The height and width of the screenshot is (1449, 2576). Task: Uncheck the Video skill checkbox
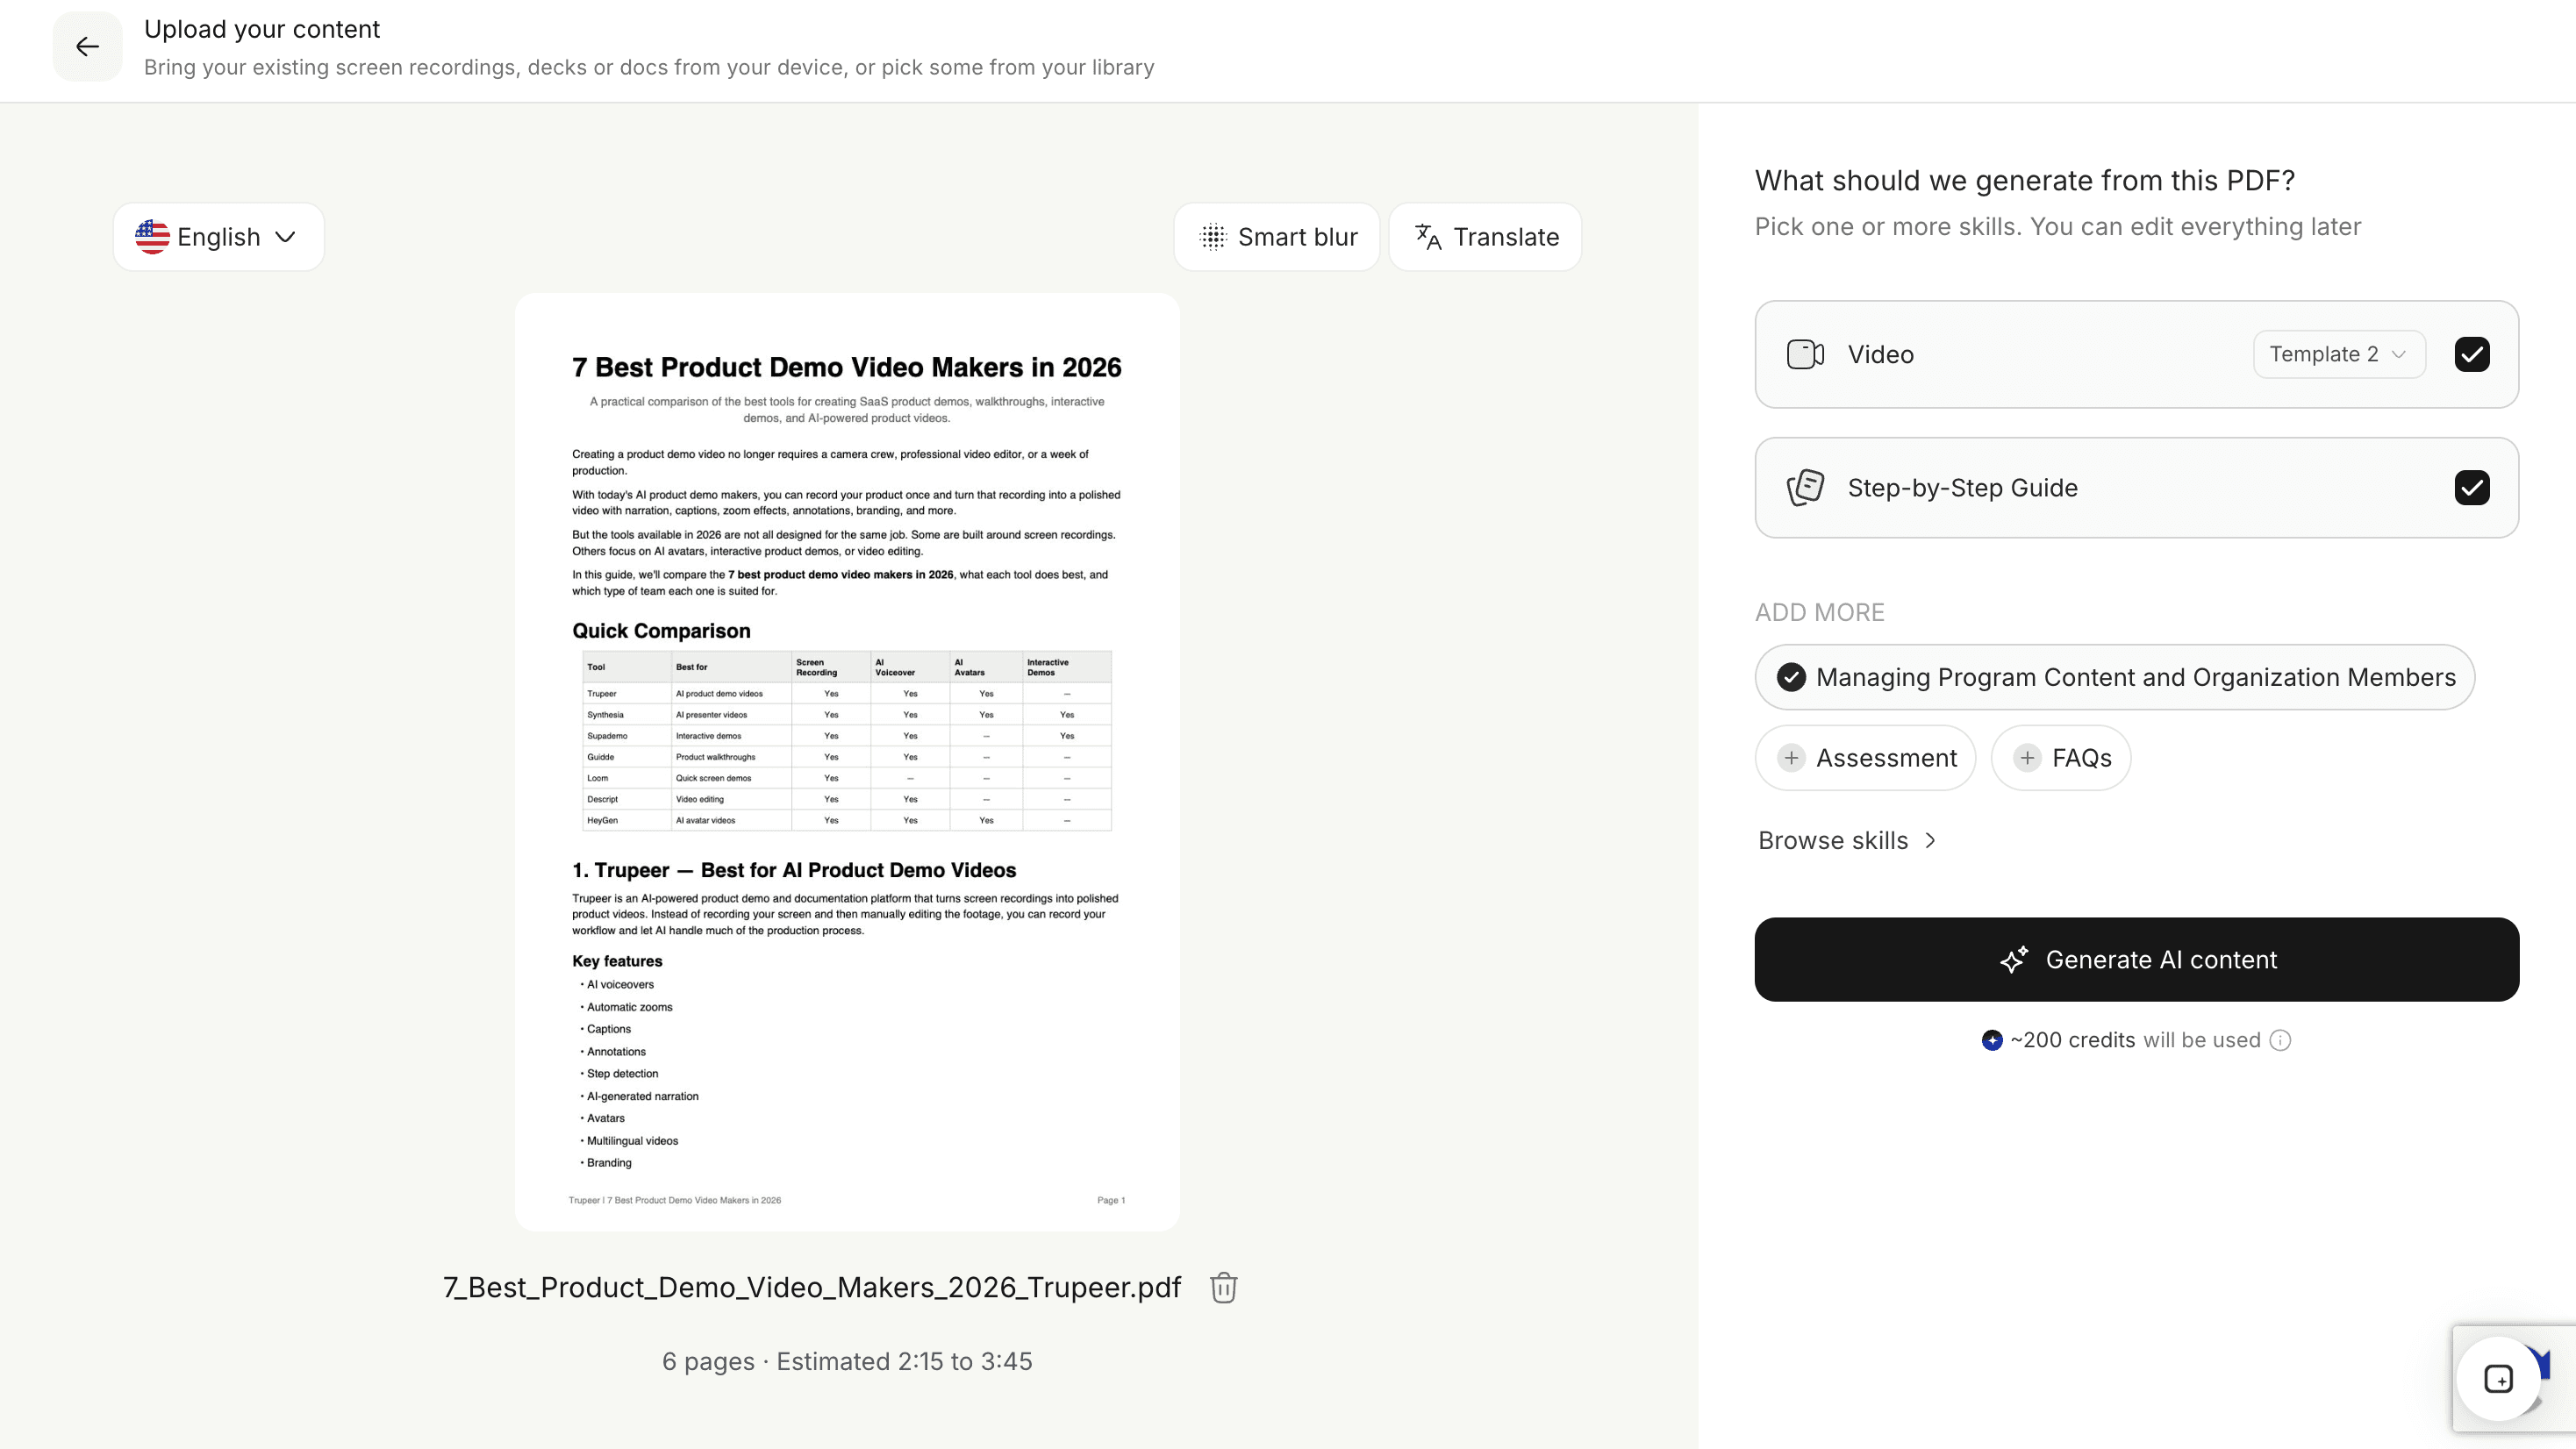pyautogui.click(x=2472, y=354)
